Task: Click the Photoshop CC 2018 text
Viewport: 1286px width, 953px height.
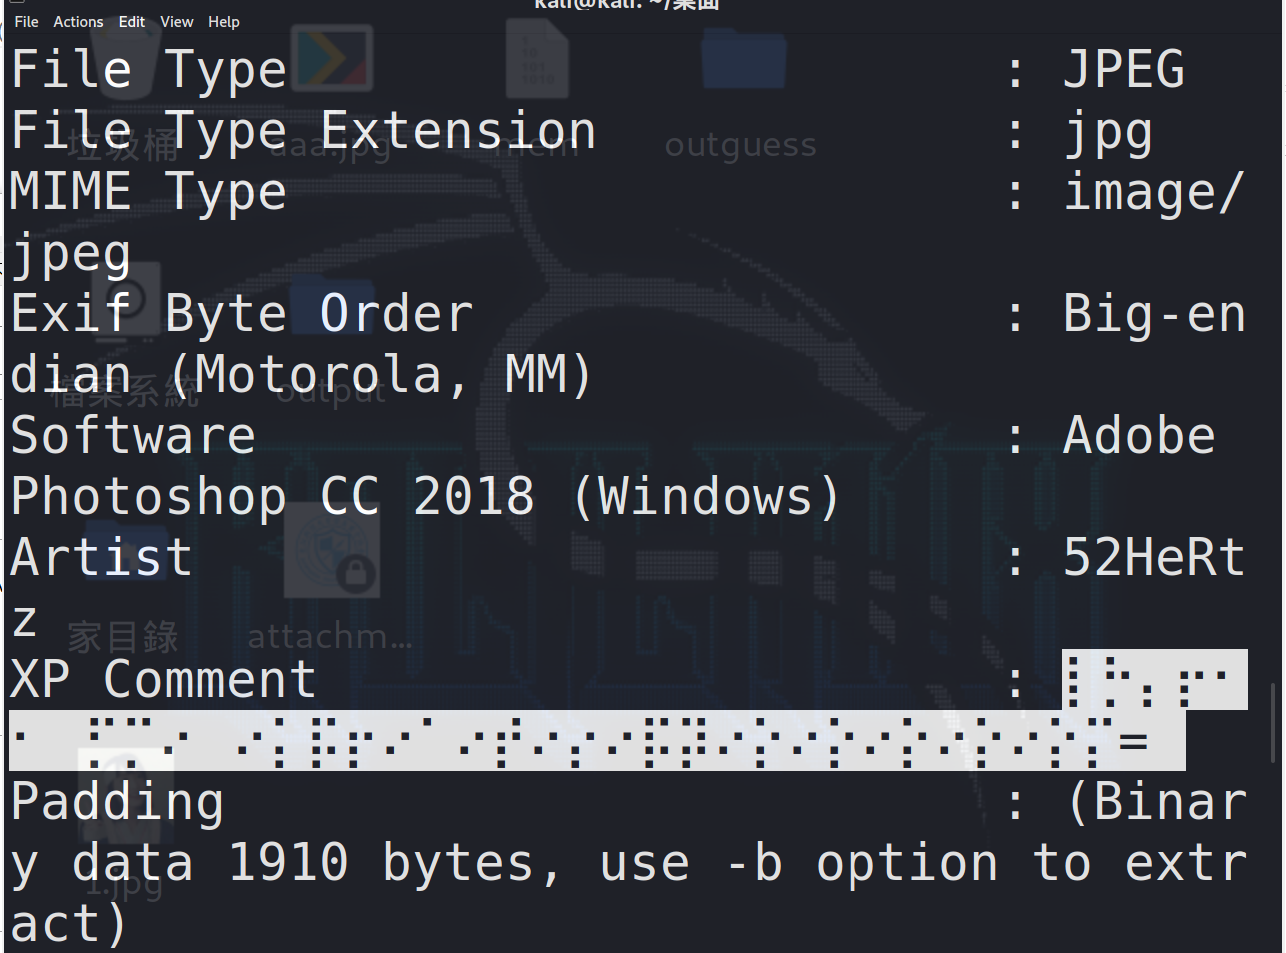Action: [272, 497]
